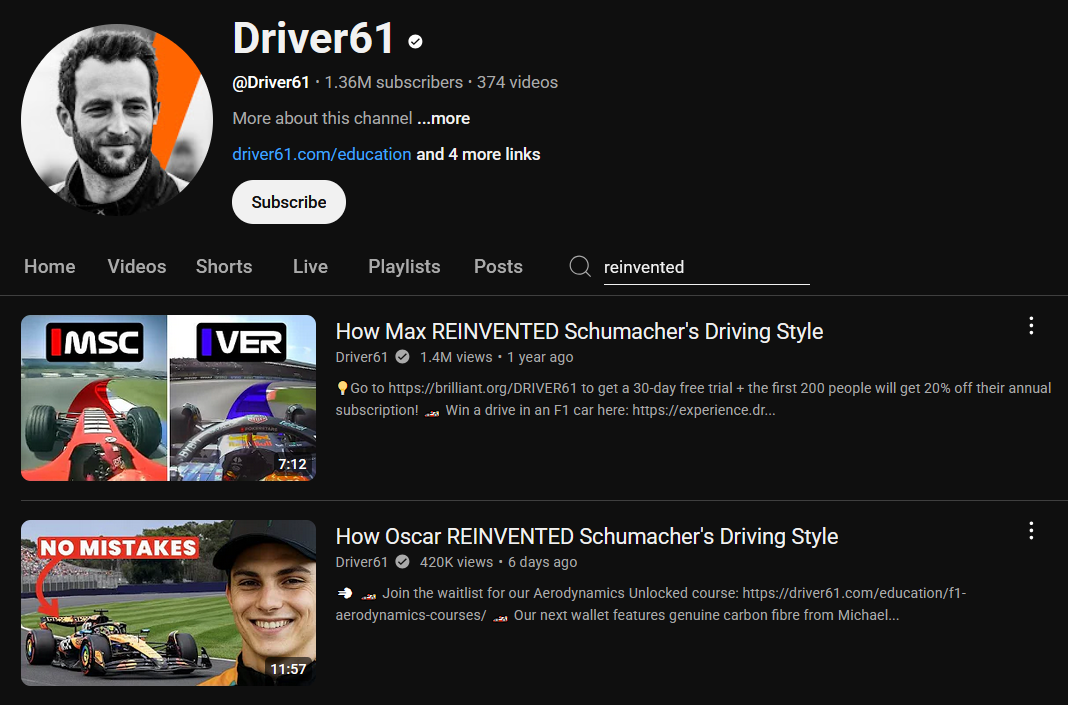Click the '420K views' text

point(456,562)
